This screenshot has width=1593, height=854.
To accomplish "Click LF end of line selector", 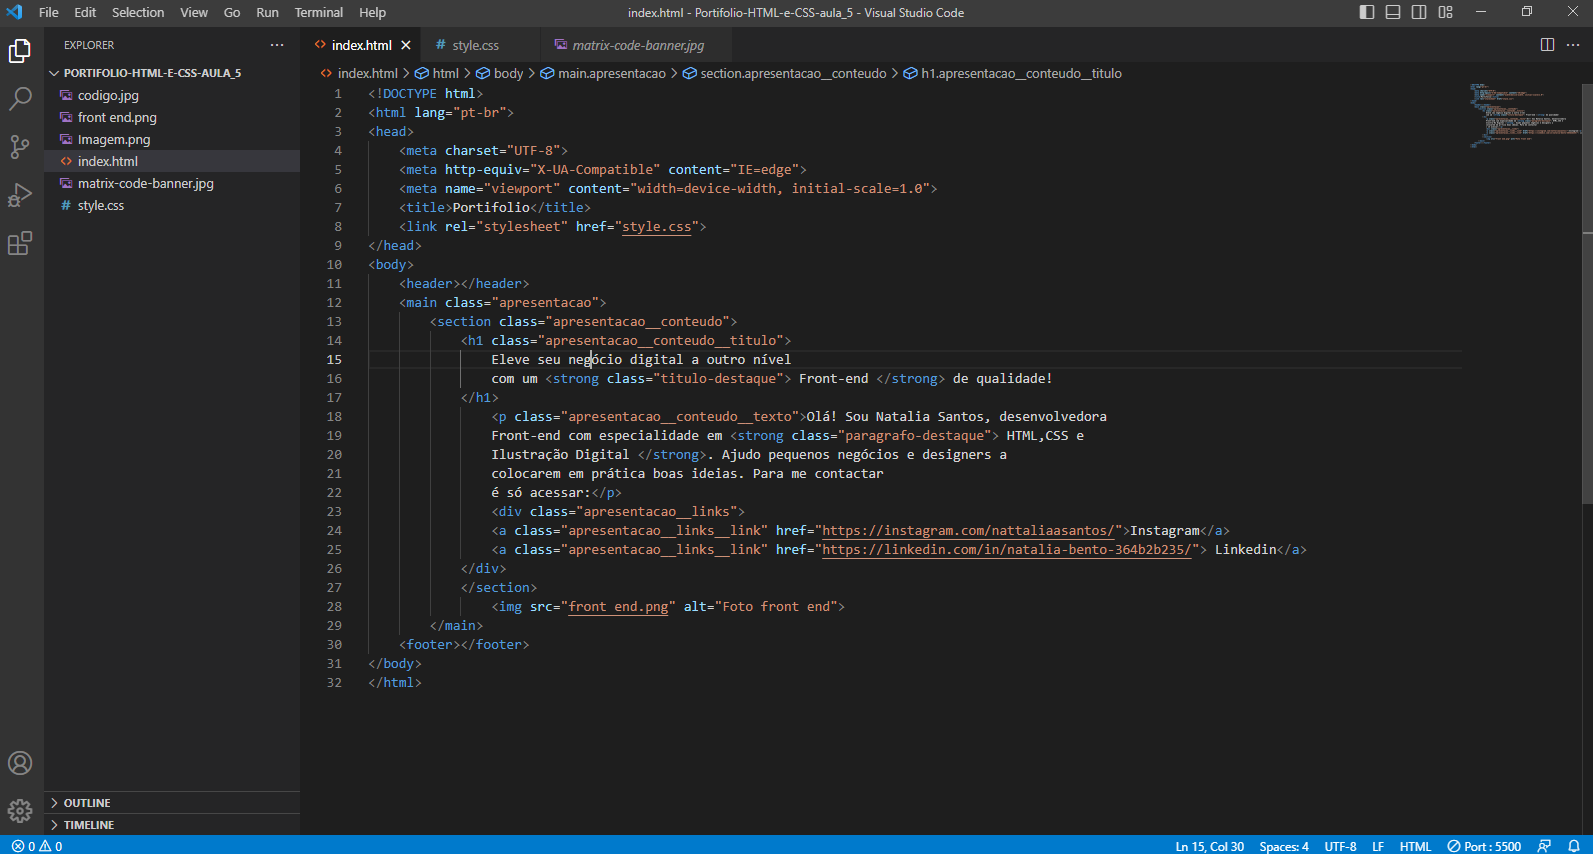I will click(1378, 846).
